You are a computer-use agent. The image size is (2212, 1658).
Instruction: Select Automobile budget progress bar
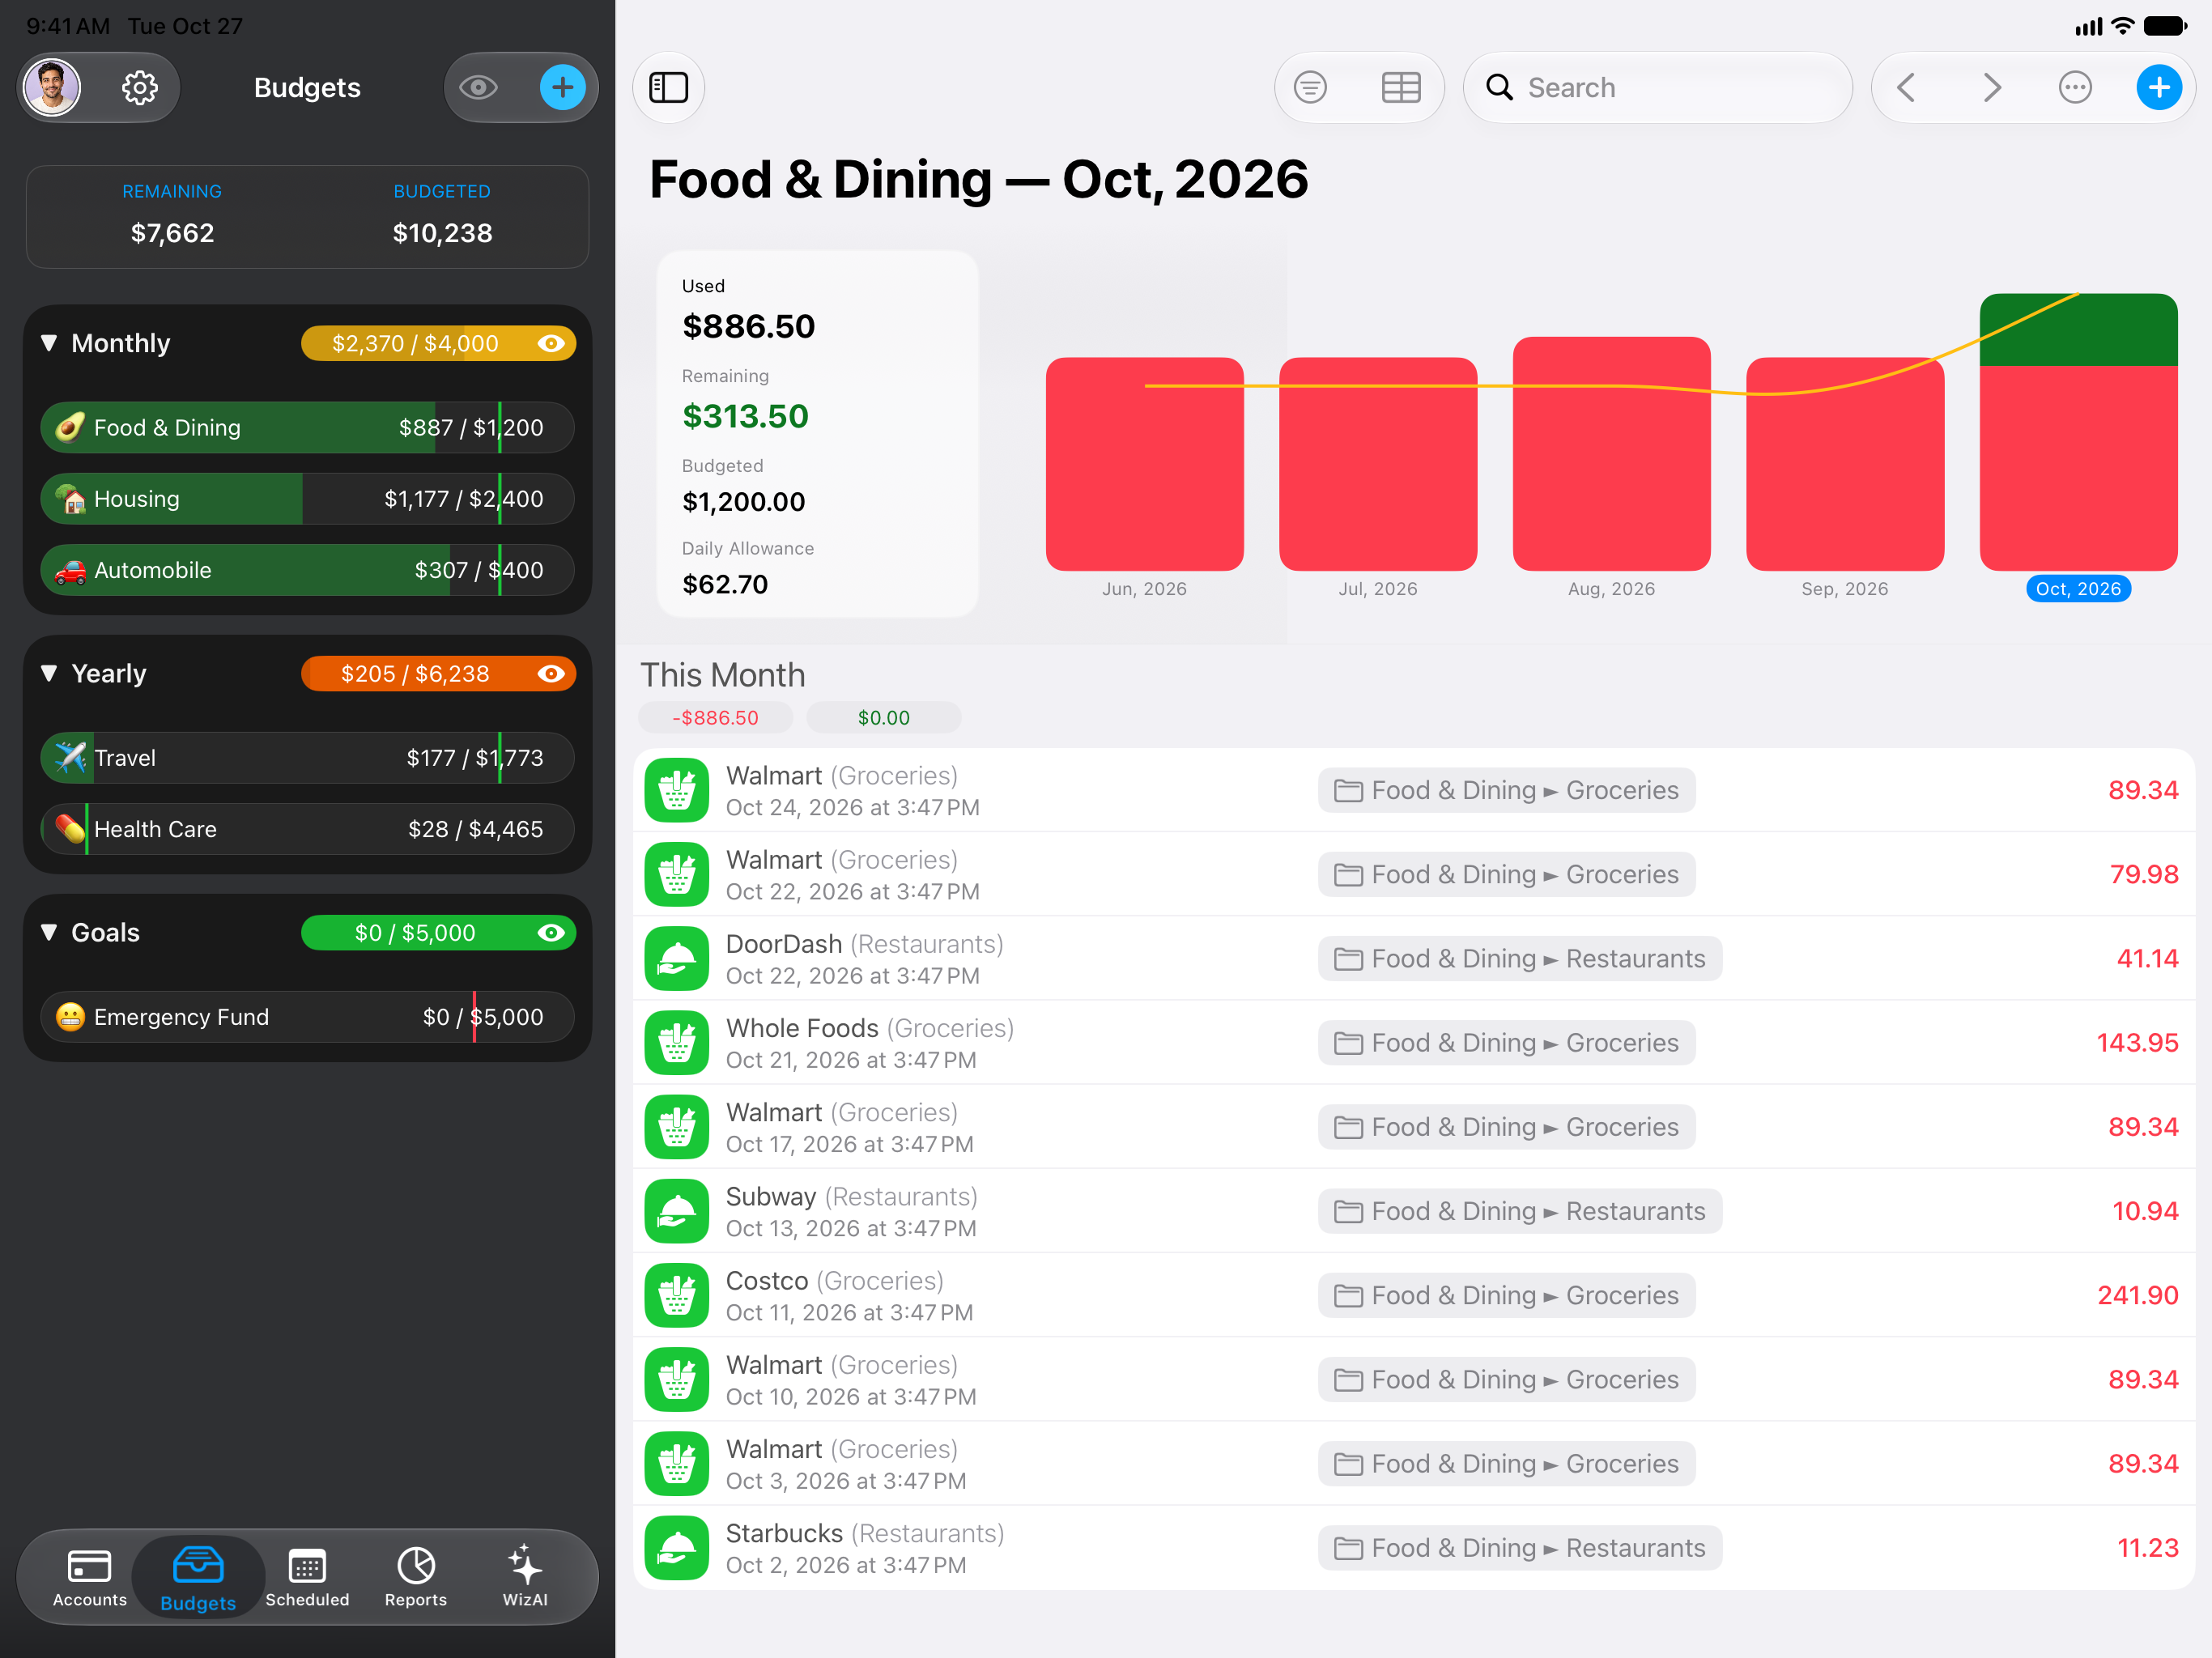click(x=307, y=570)
